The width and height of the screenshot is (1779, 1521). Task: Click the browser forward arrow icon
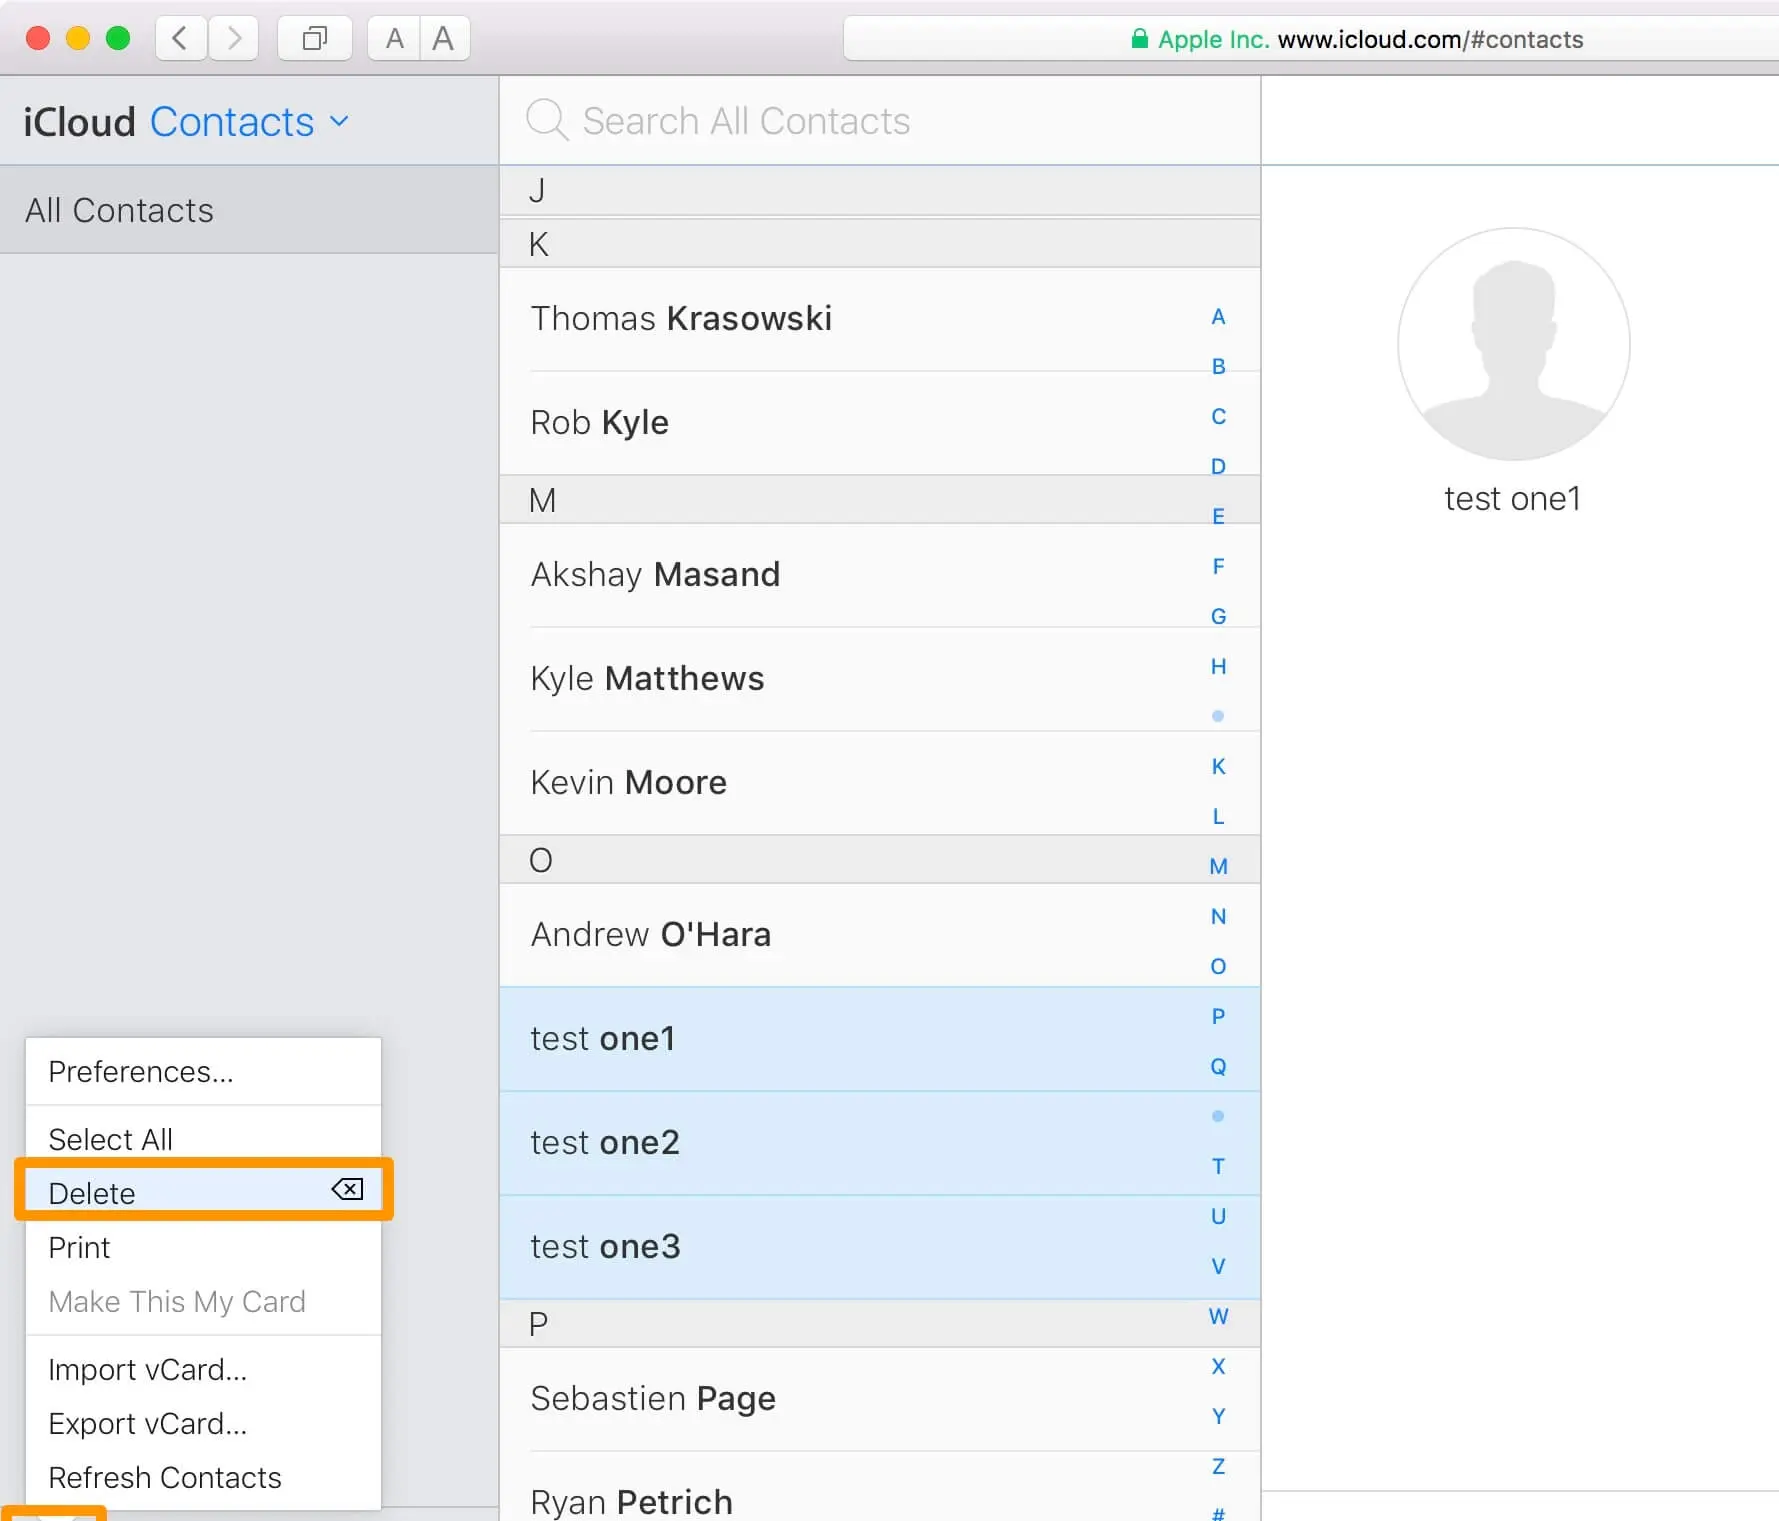coord(234,38)
